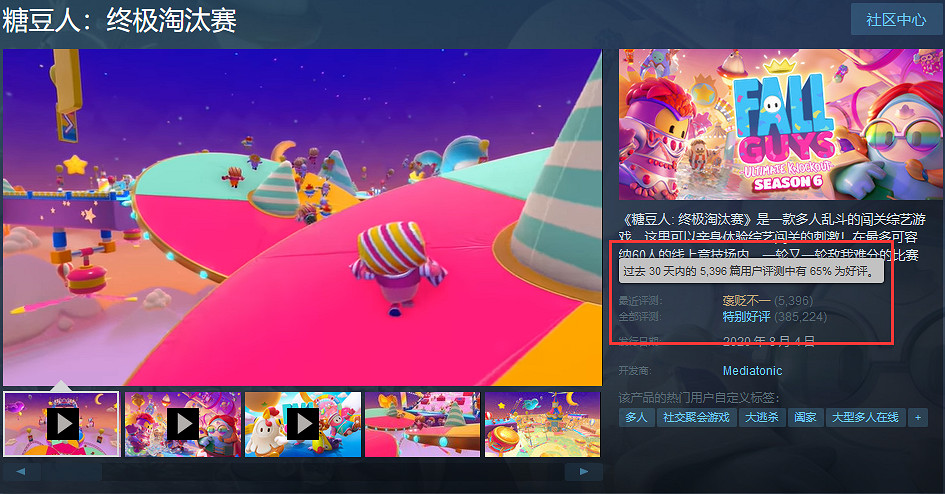Click the game title 糖豆人：终极淘汰赛
Viewport: 945px width, 494px height.
(x=119, y=20)
